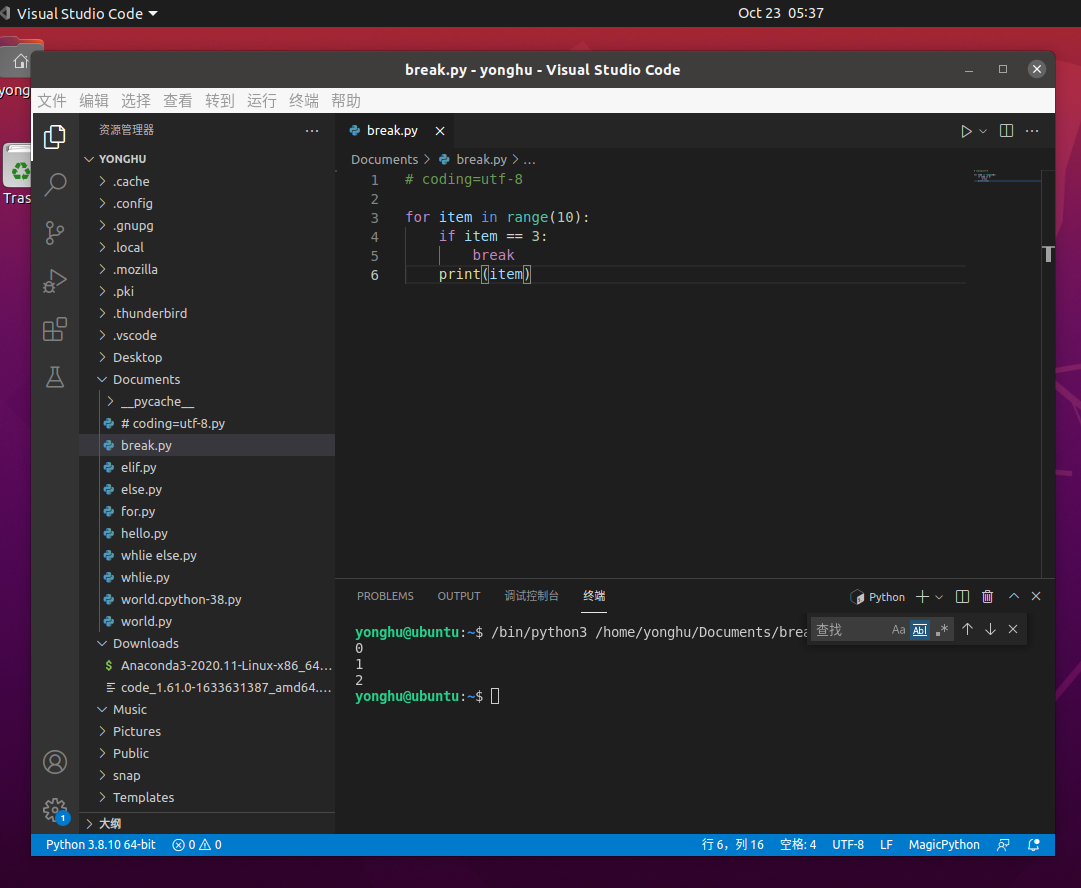Collapse the Documents folder

click(x=207, y=380)
